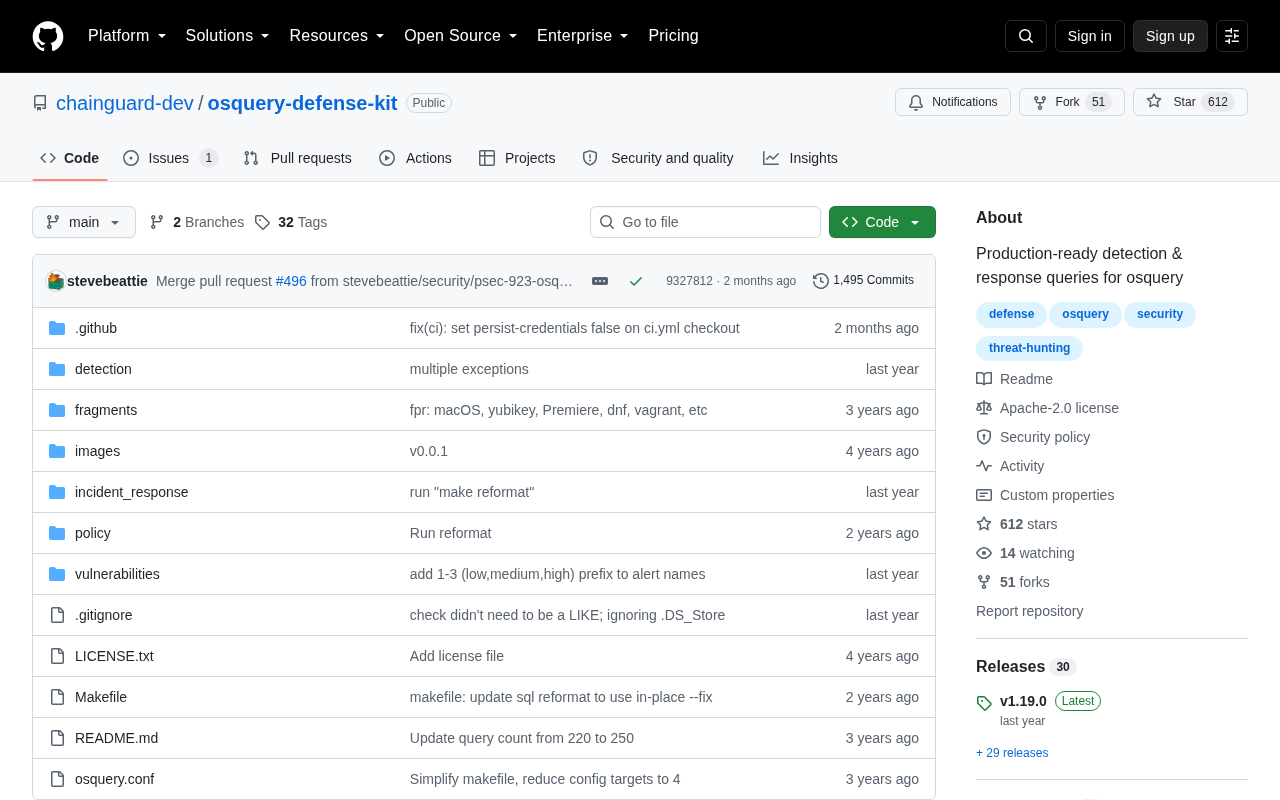View the 32 Tags link

291,222
